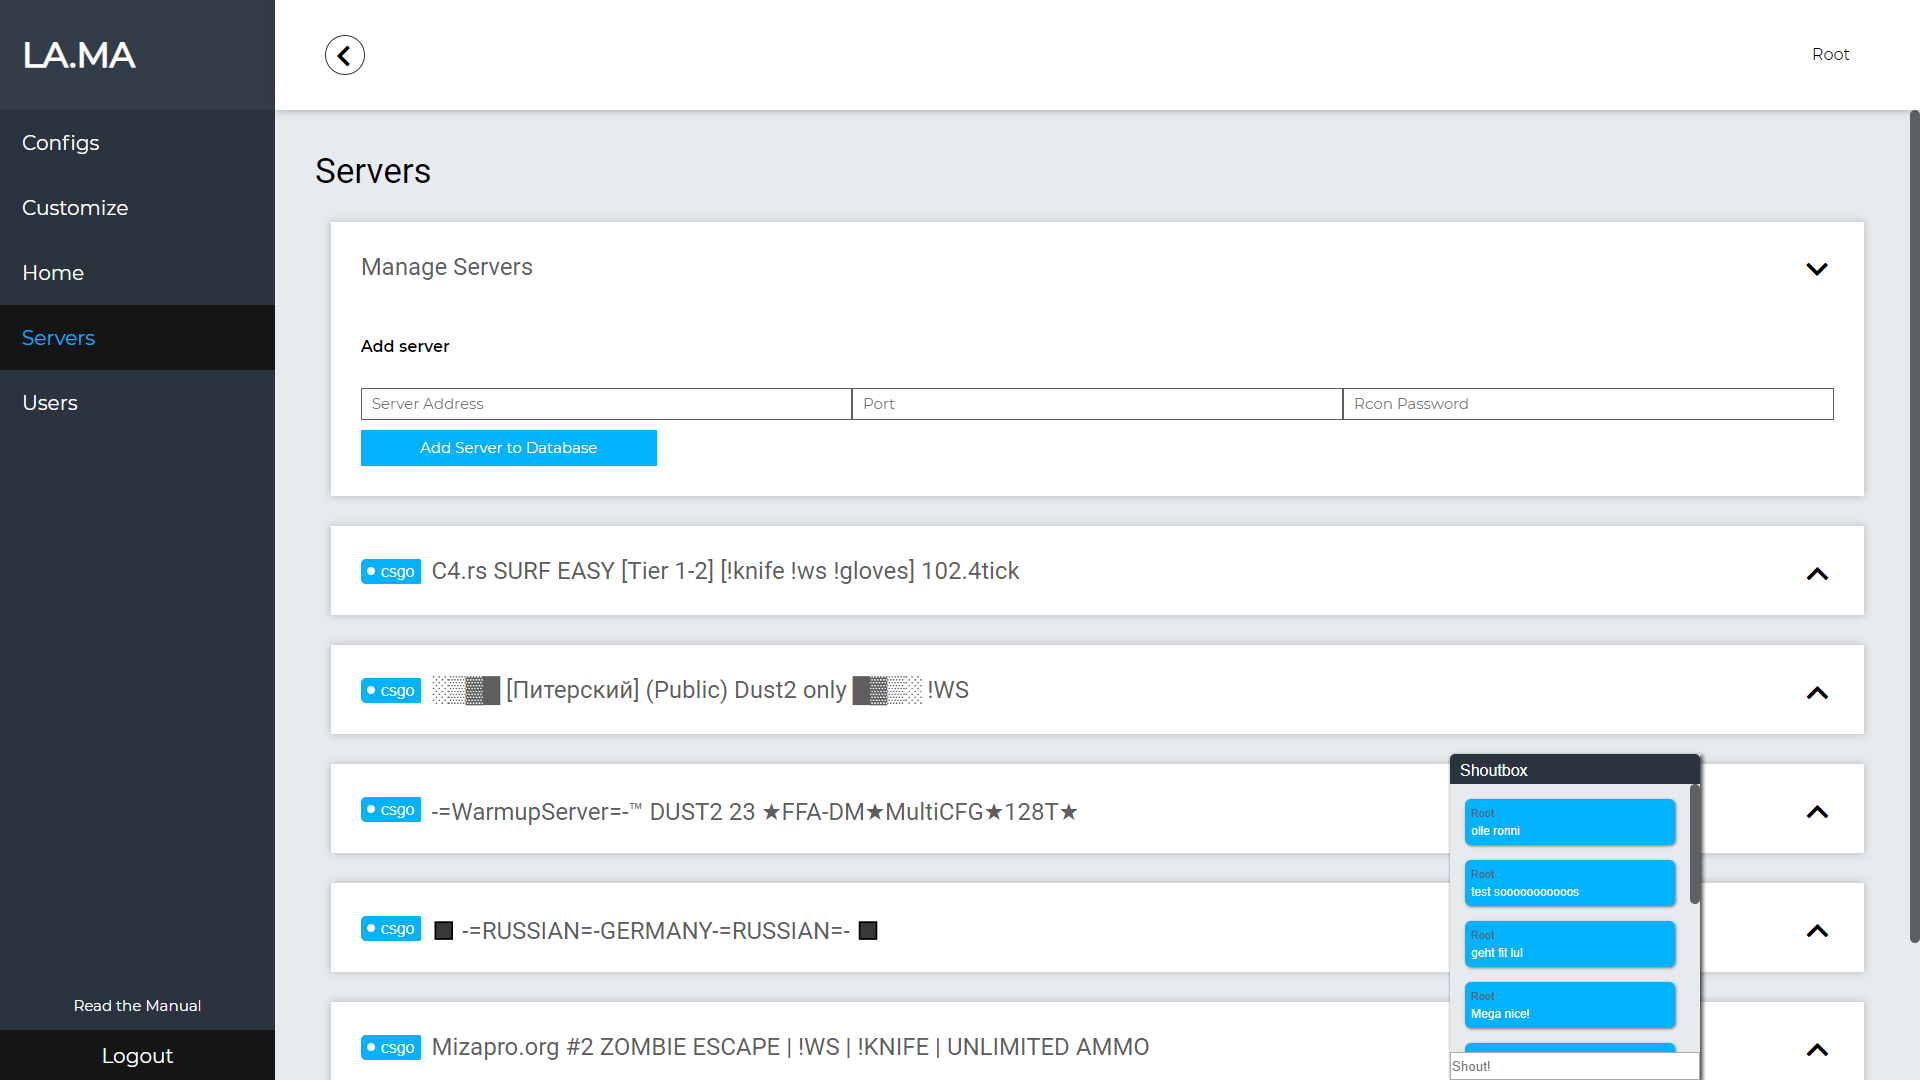Click the CSGO icon on RUSSIAN-GERMANY server
This screenshot has width=1920, height=1080.
pyautogui.click(x=392, y=931)
